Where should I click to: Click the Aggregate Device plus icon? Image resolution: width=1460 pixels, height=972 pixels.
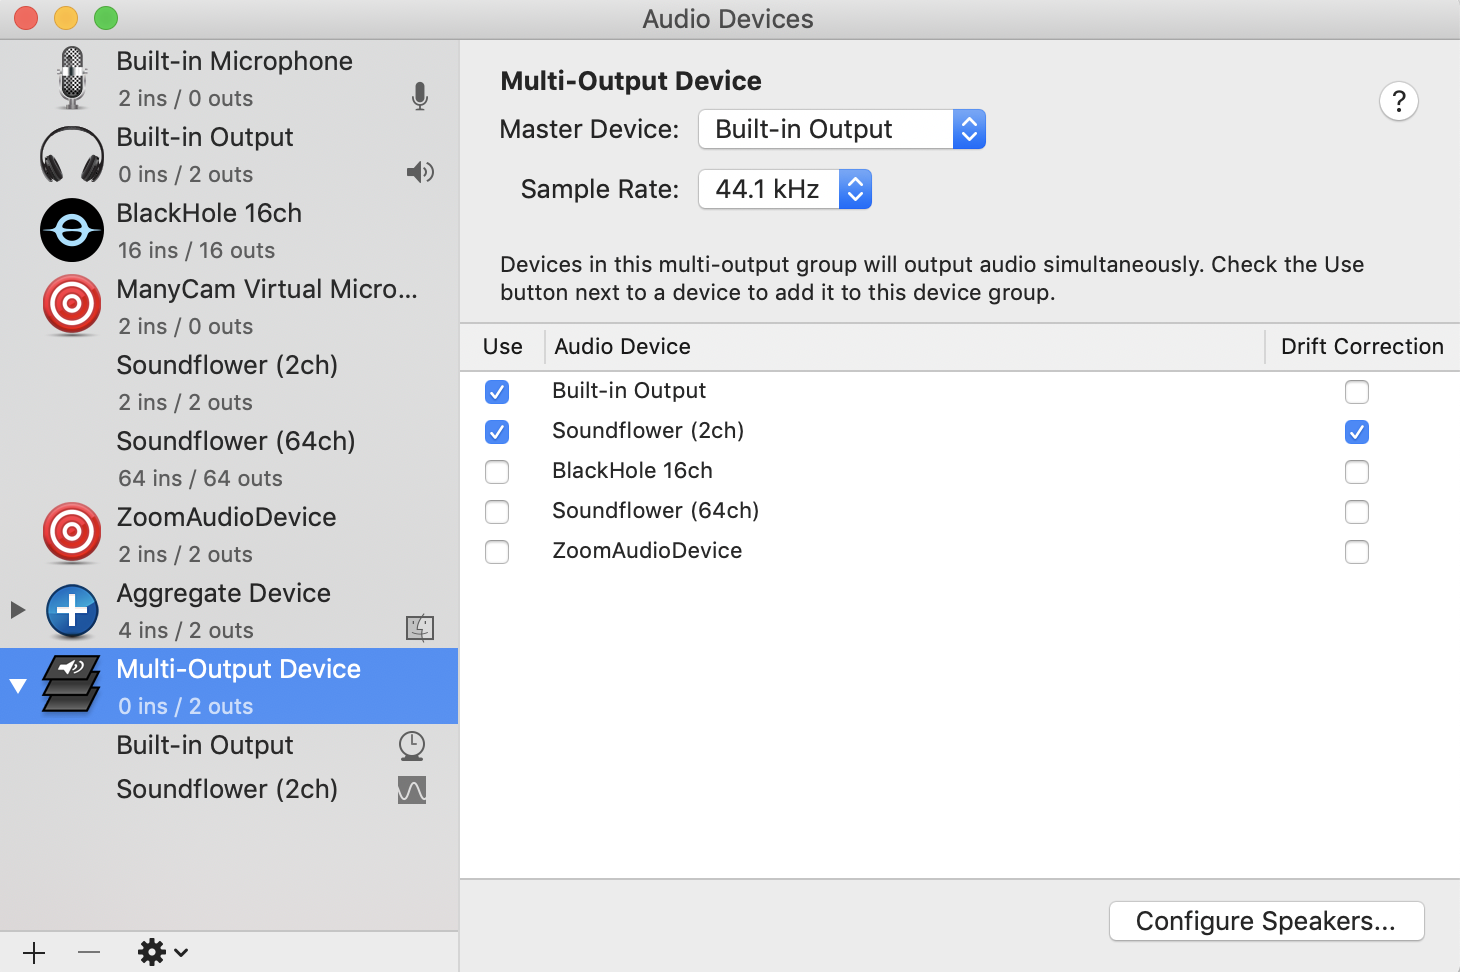coord(72,610)
